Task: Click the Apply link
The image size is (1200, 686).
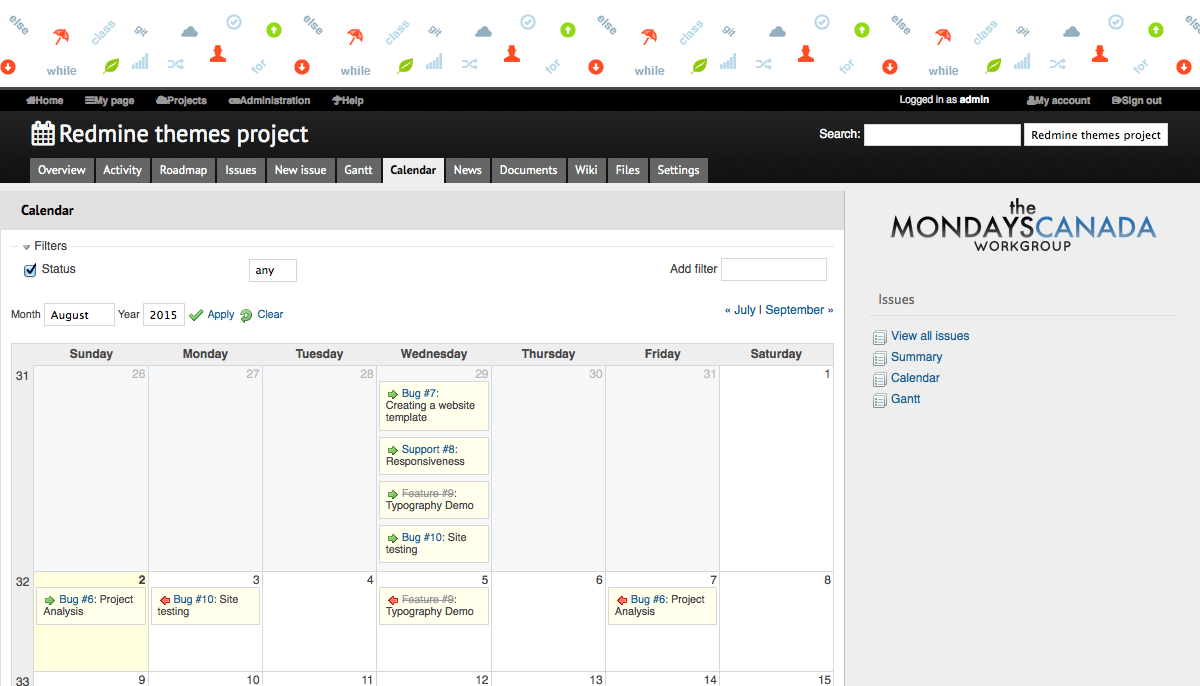Action: click(221, 314)
